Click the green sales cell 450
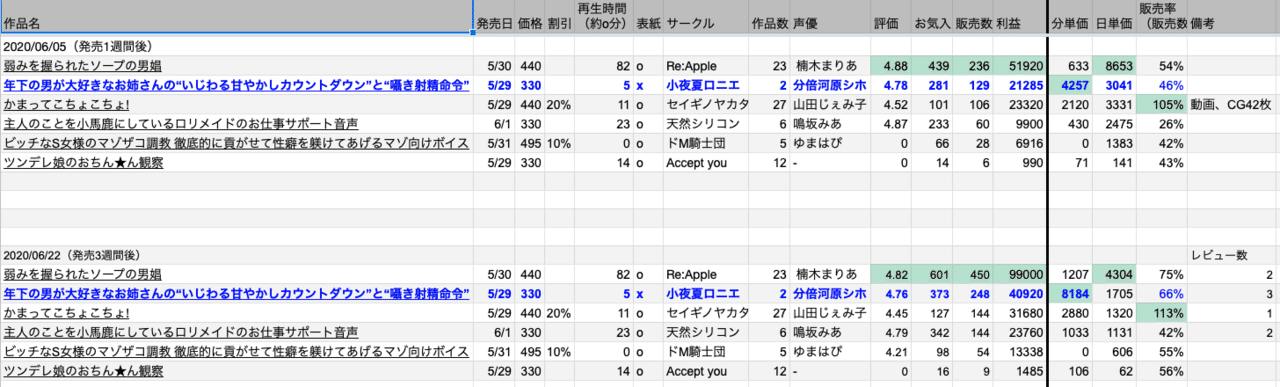This screenshot has width=1280, height=387. click(972, 274)
